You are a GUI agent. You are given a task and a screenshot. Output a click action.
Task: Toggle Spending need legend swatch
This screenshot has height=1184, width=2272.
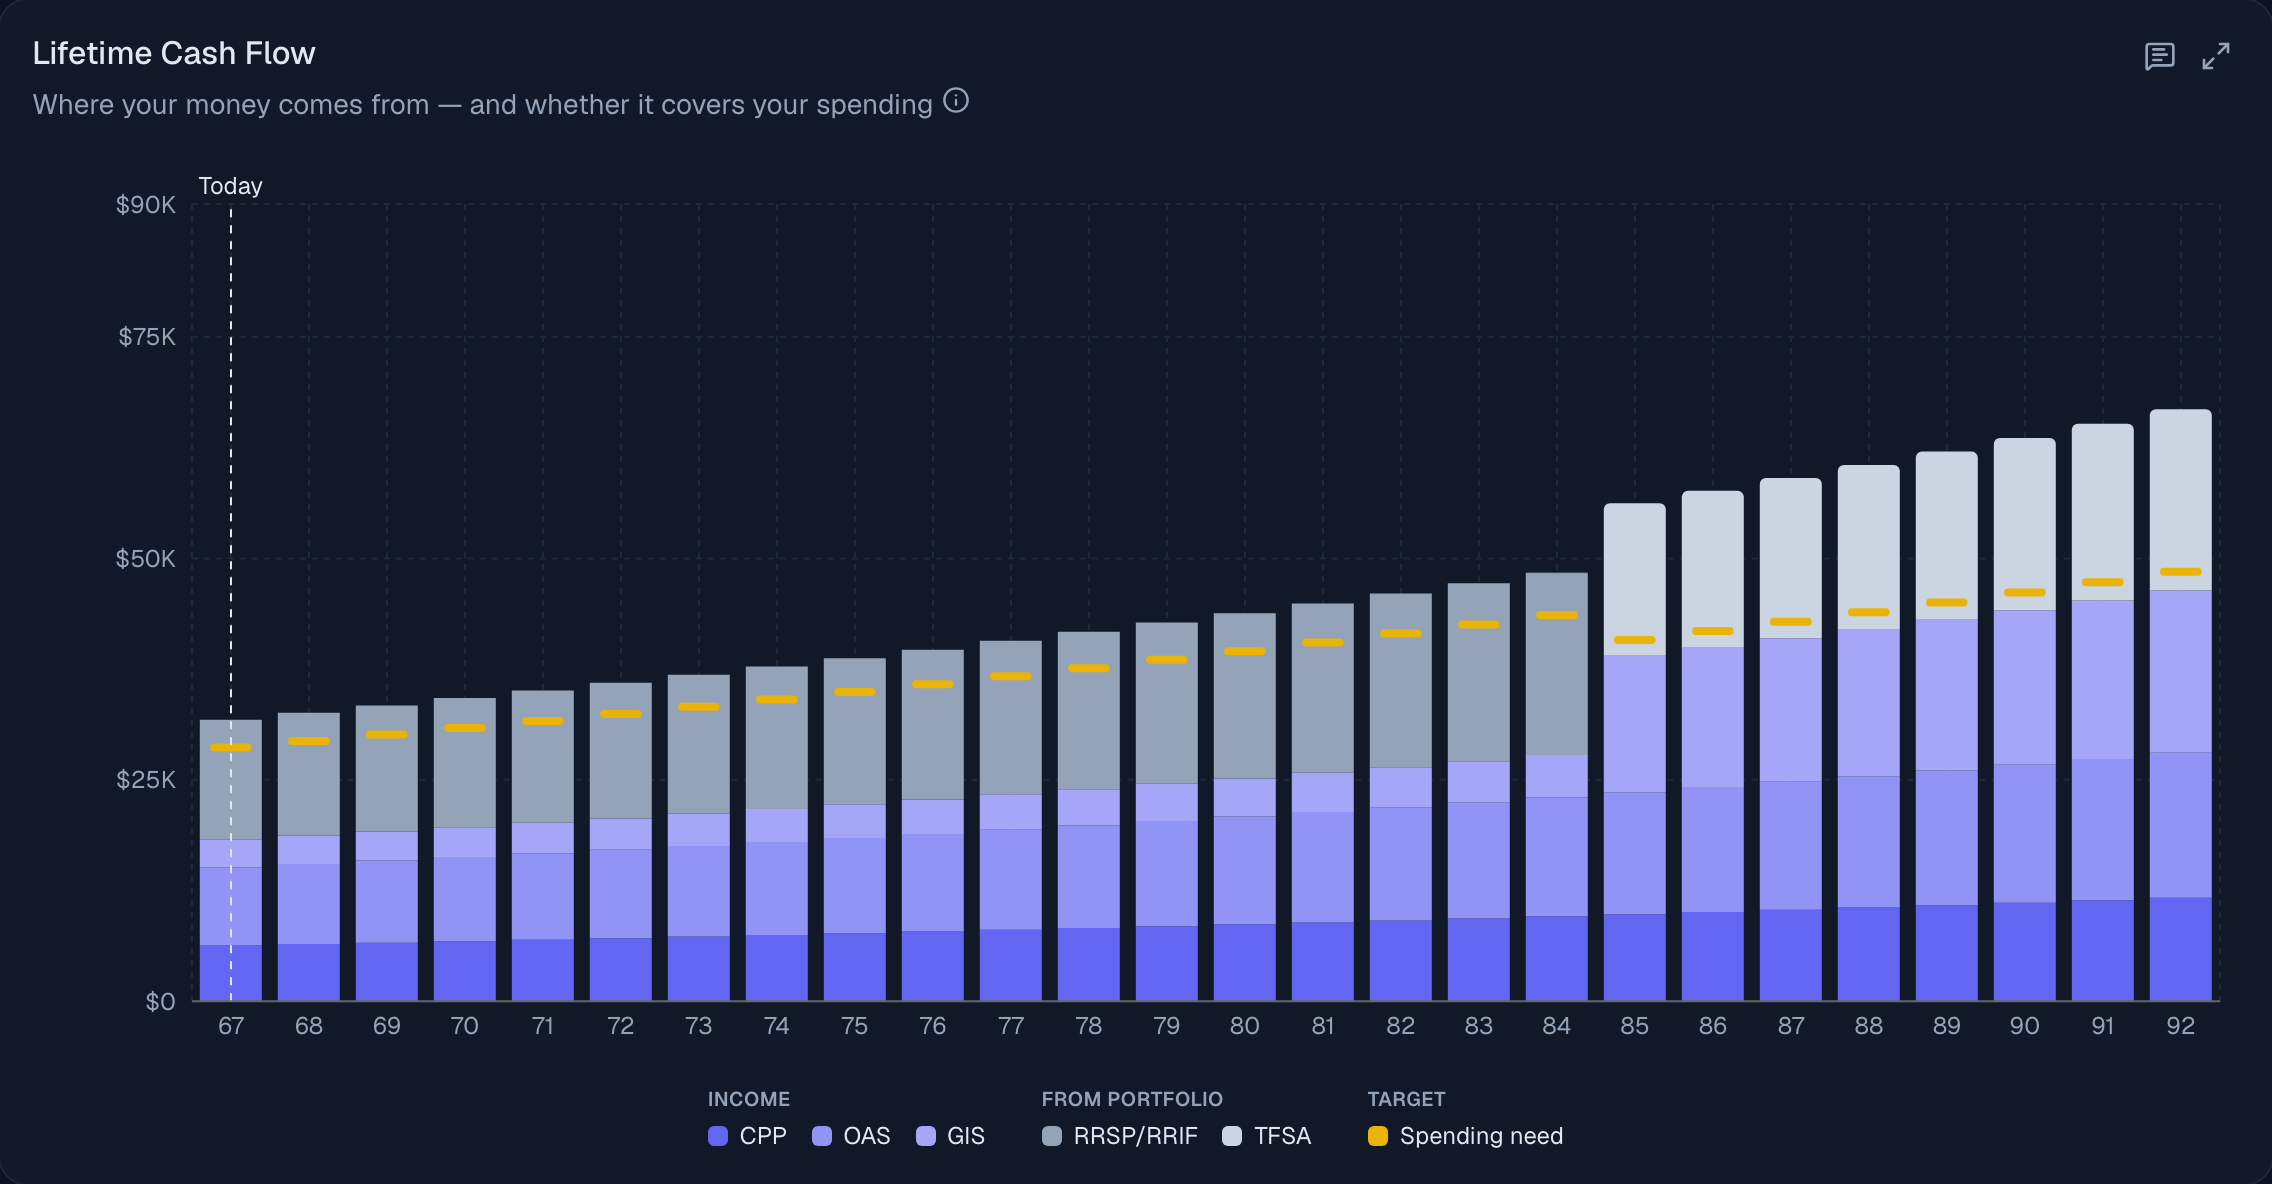pos(1378,1136)
